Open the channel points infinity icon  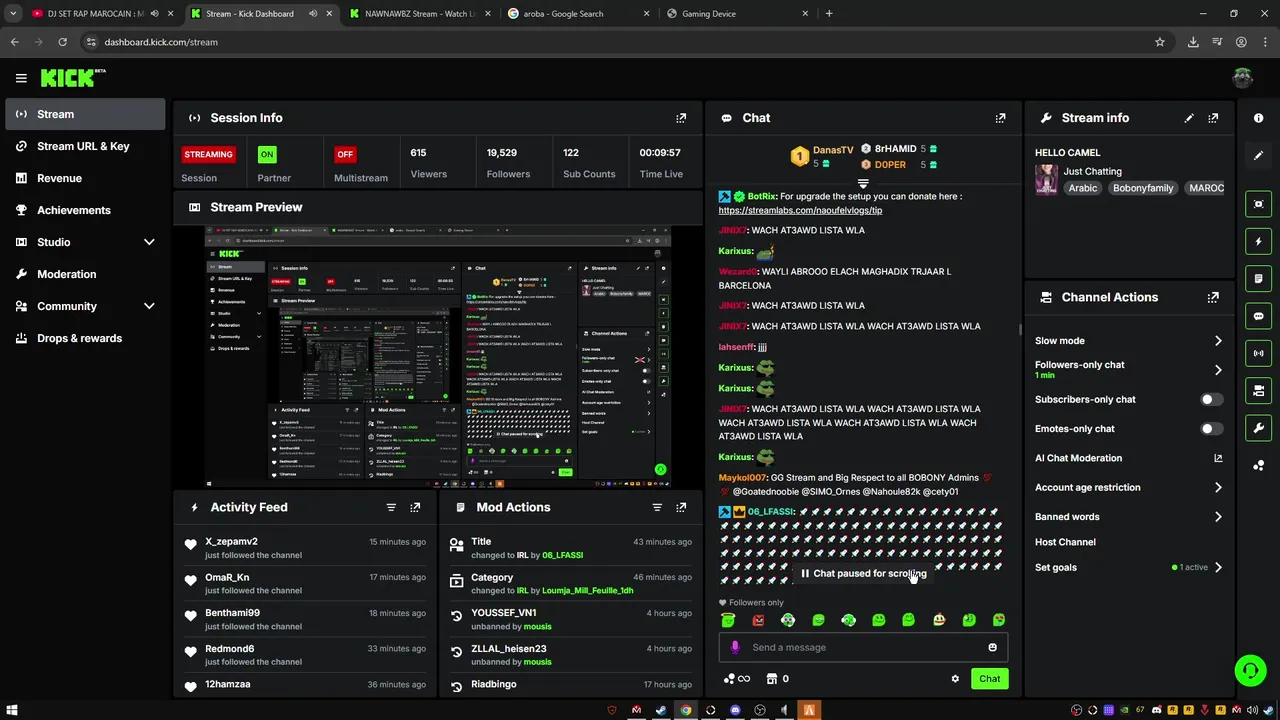tap(736, 679)
